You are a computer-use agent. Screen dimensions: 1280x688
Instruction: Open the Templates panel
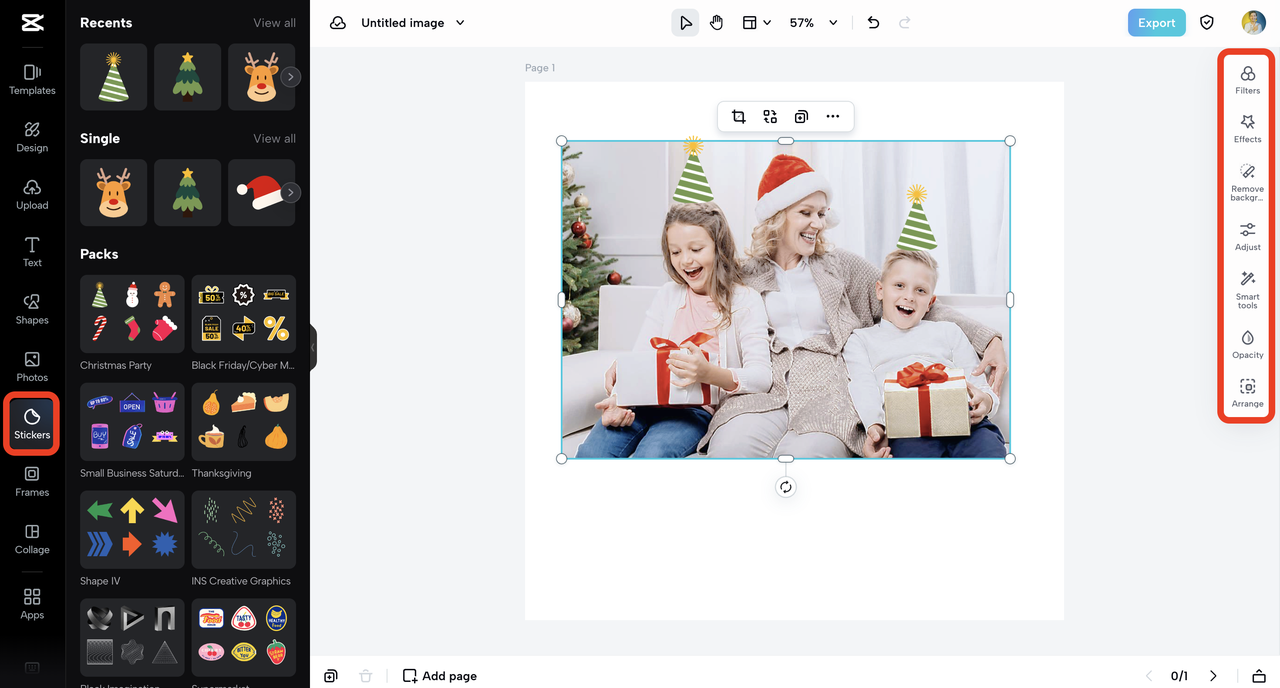tap(32, 79)
